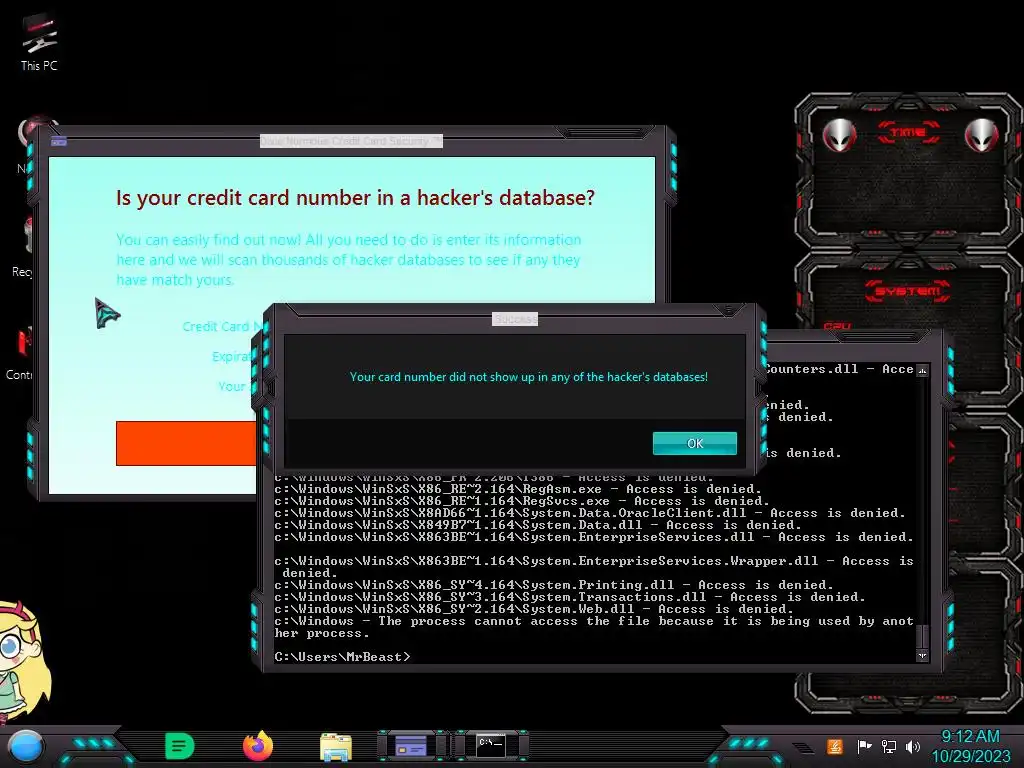Click the Command Prompt scrollbar thumb

coord(922,636)
